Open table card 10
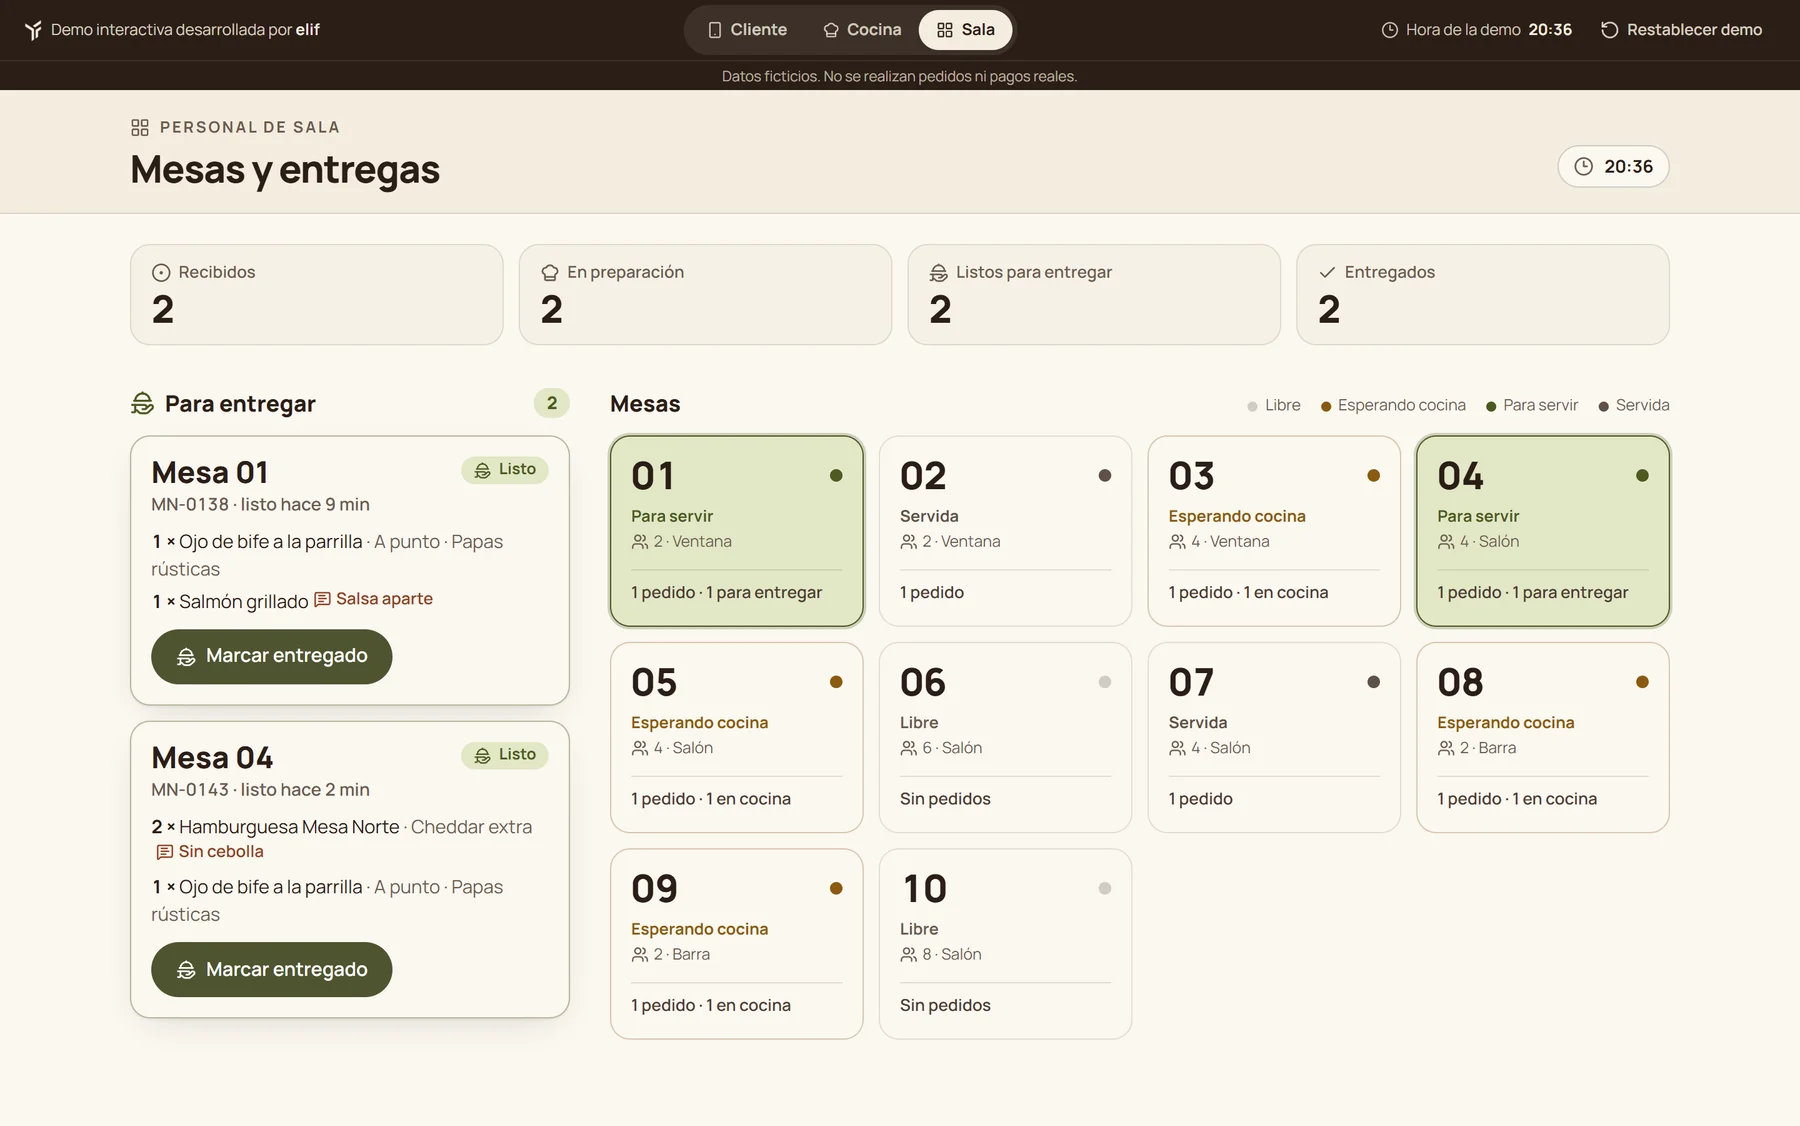Image resolution: width=1800 pixels, height=1126 pixels. coord(1005,944)
